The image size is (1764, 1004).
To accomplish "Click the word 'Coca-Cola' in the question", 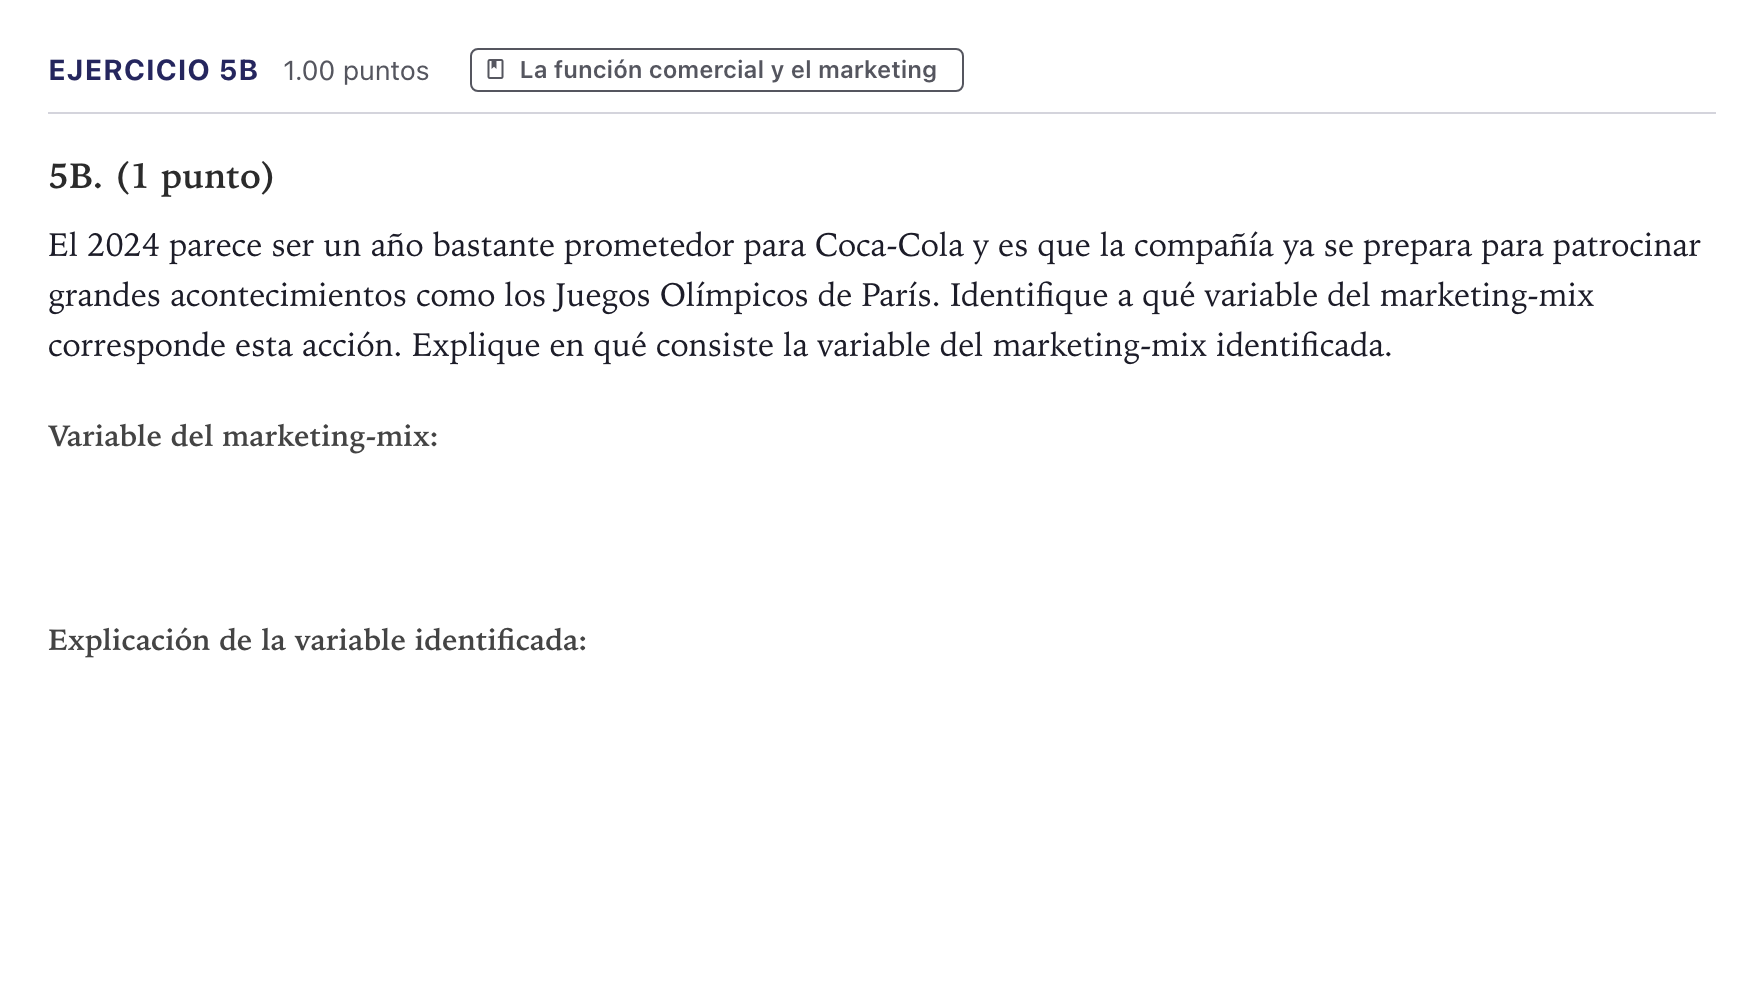I will pos(889,246).
